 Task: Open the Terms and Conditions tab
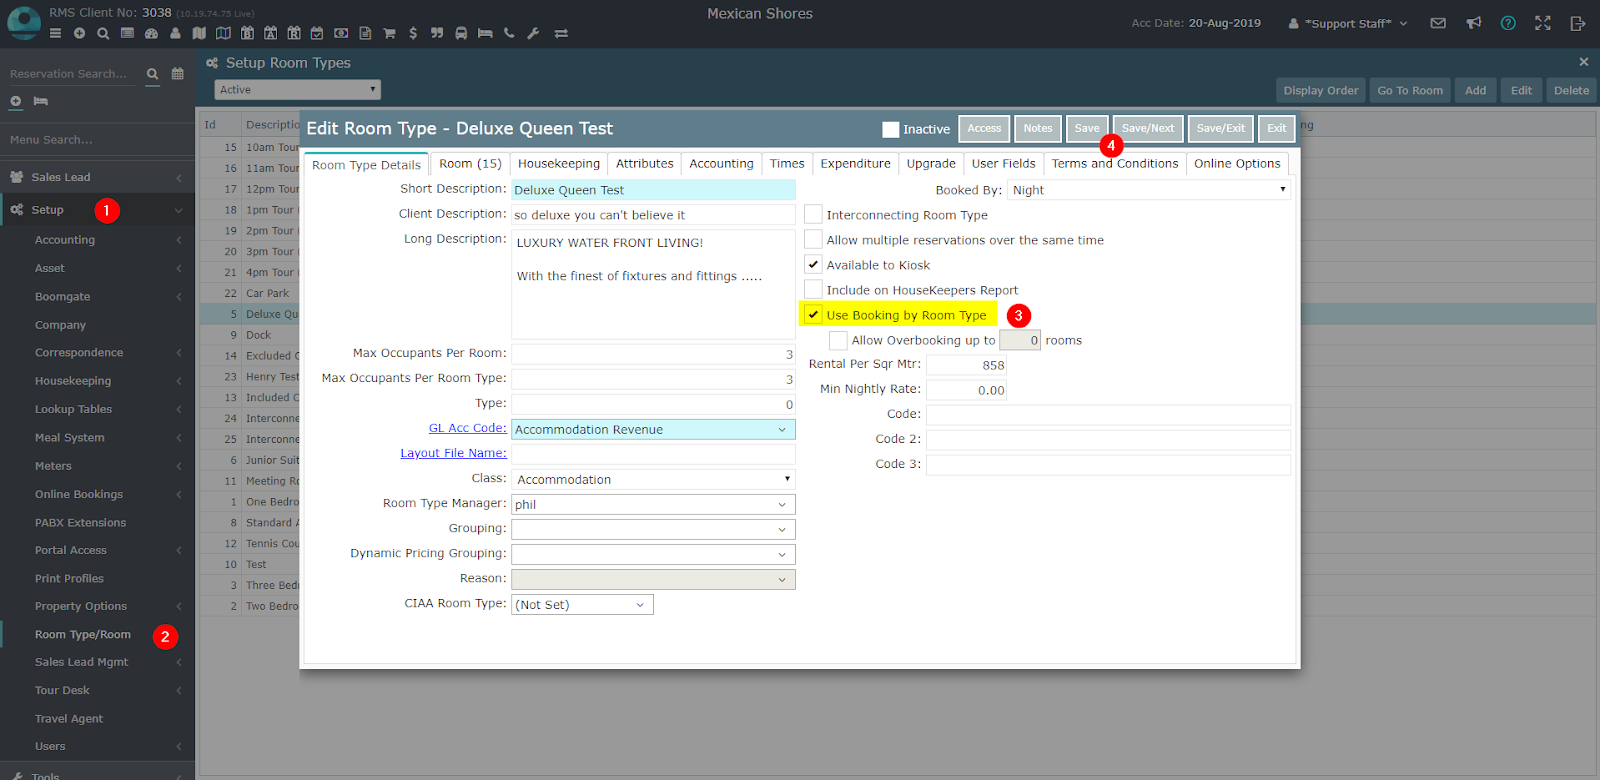click(1115, 163)
